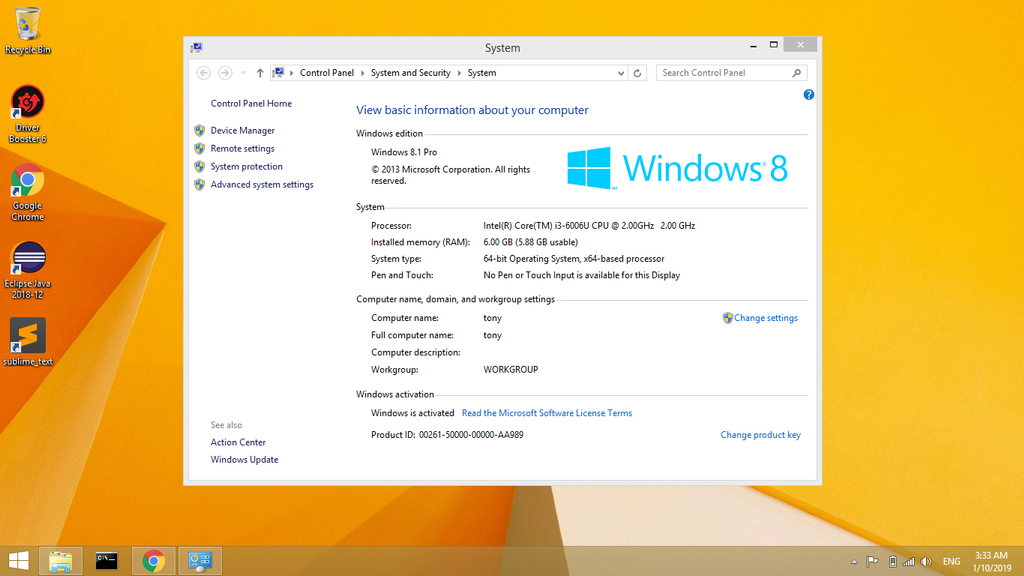Screen dimensions: 1024x576
Task: Open File Explorer from the taskbar
Action: 61,560
